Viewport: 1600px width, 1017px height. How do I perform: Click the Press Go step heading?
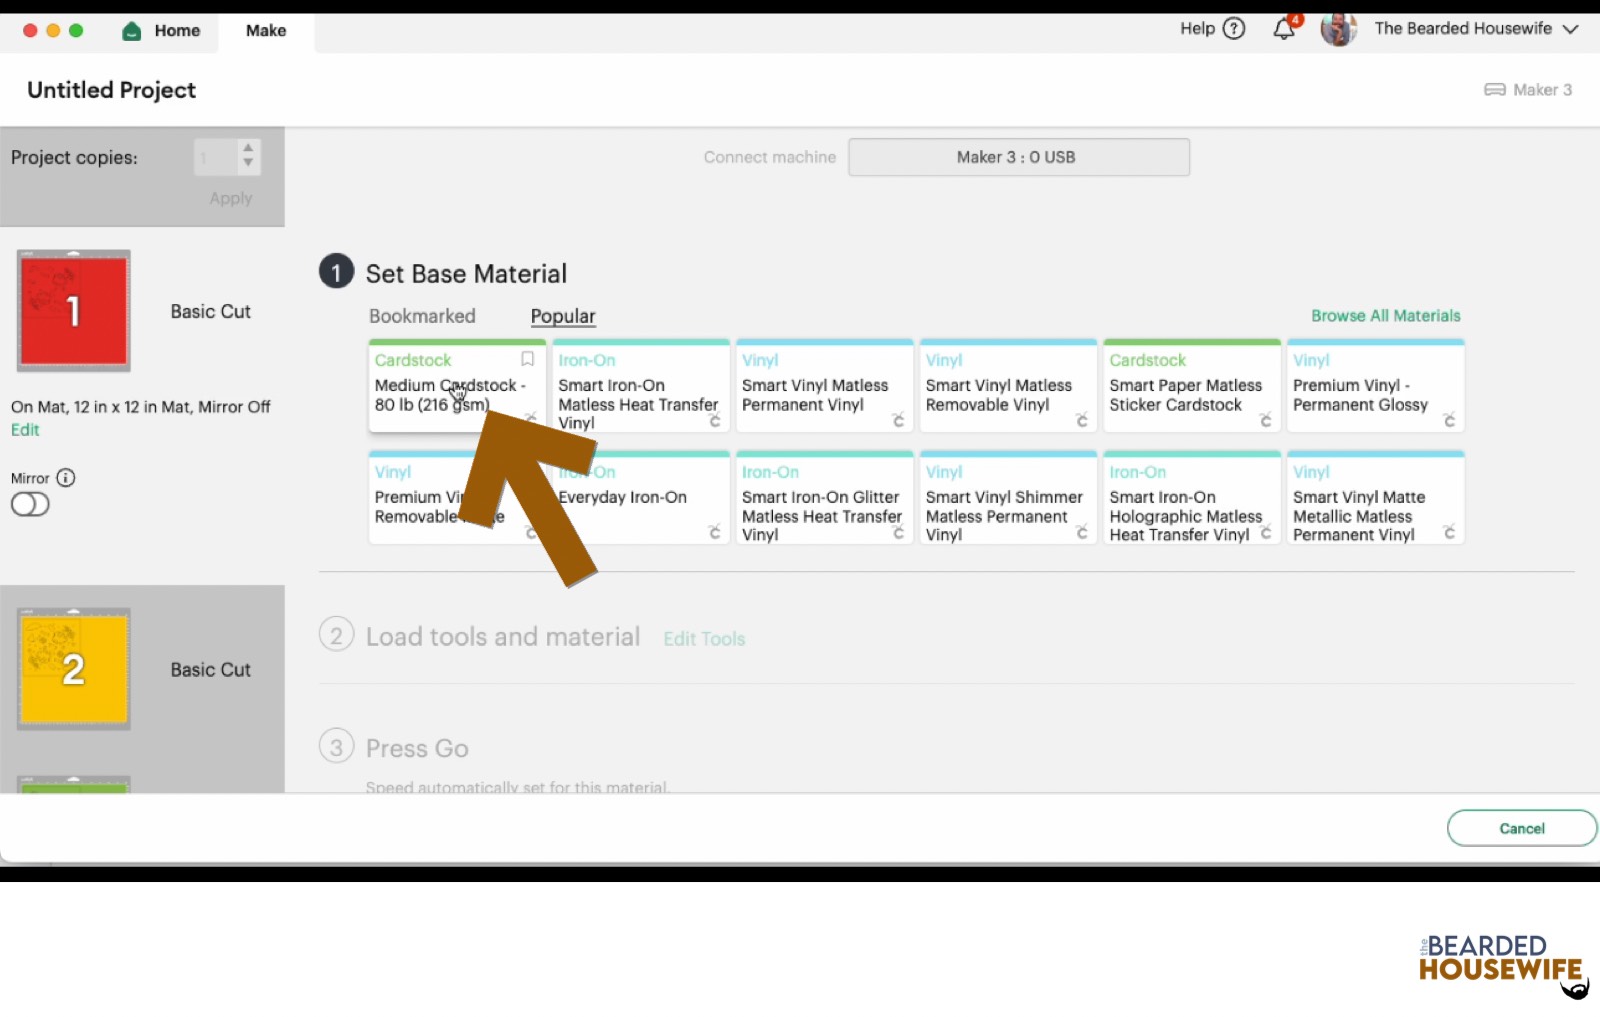pyautogui.click(x=417, y=748)
